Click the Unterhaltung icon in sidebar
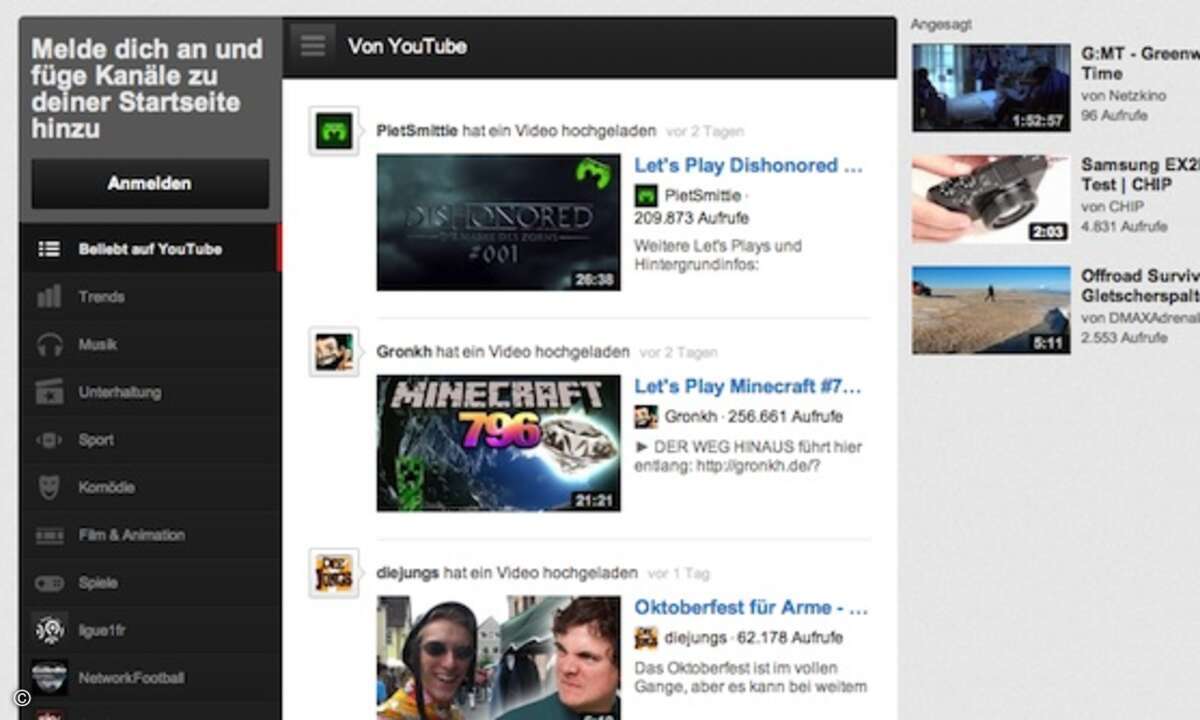 pyautogui.click(x=49, y=392)
